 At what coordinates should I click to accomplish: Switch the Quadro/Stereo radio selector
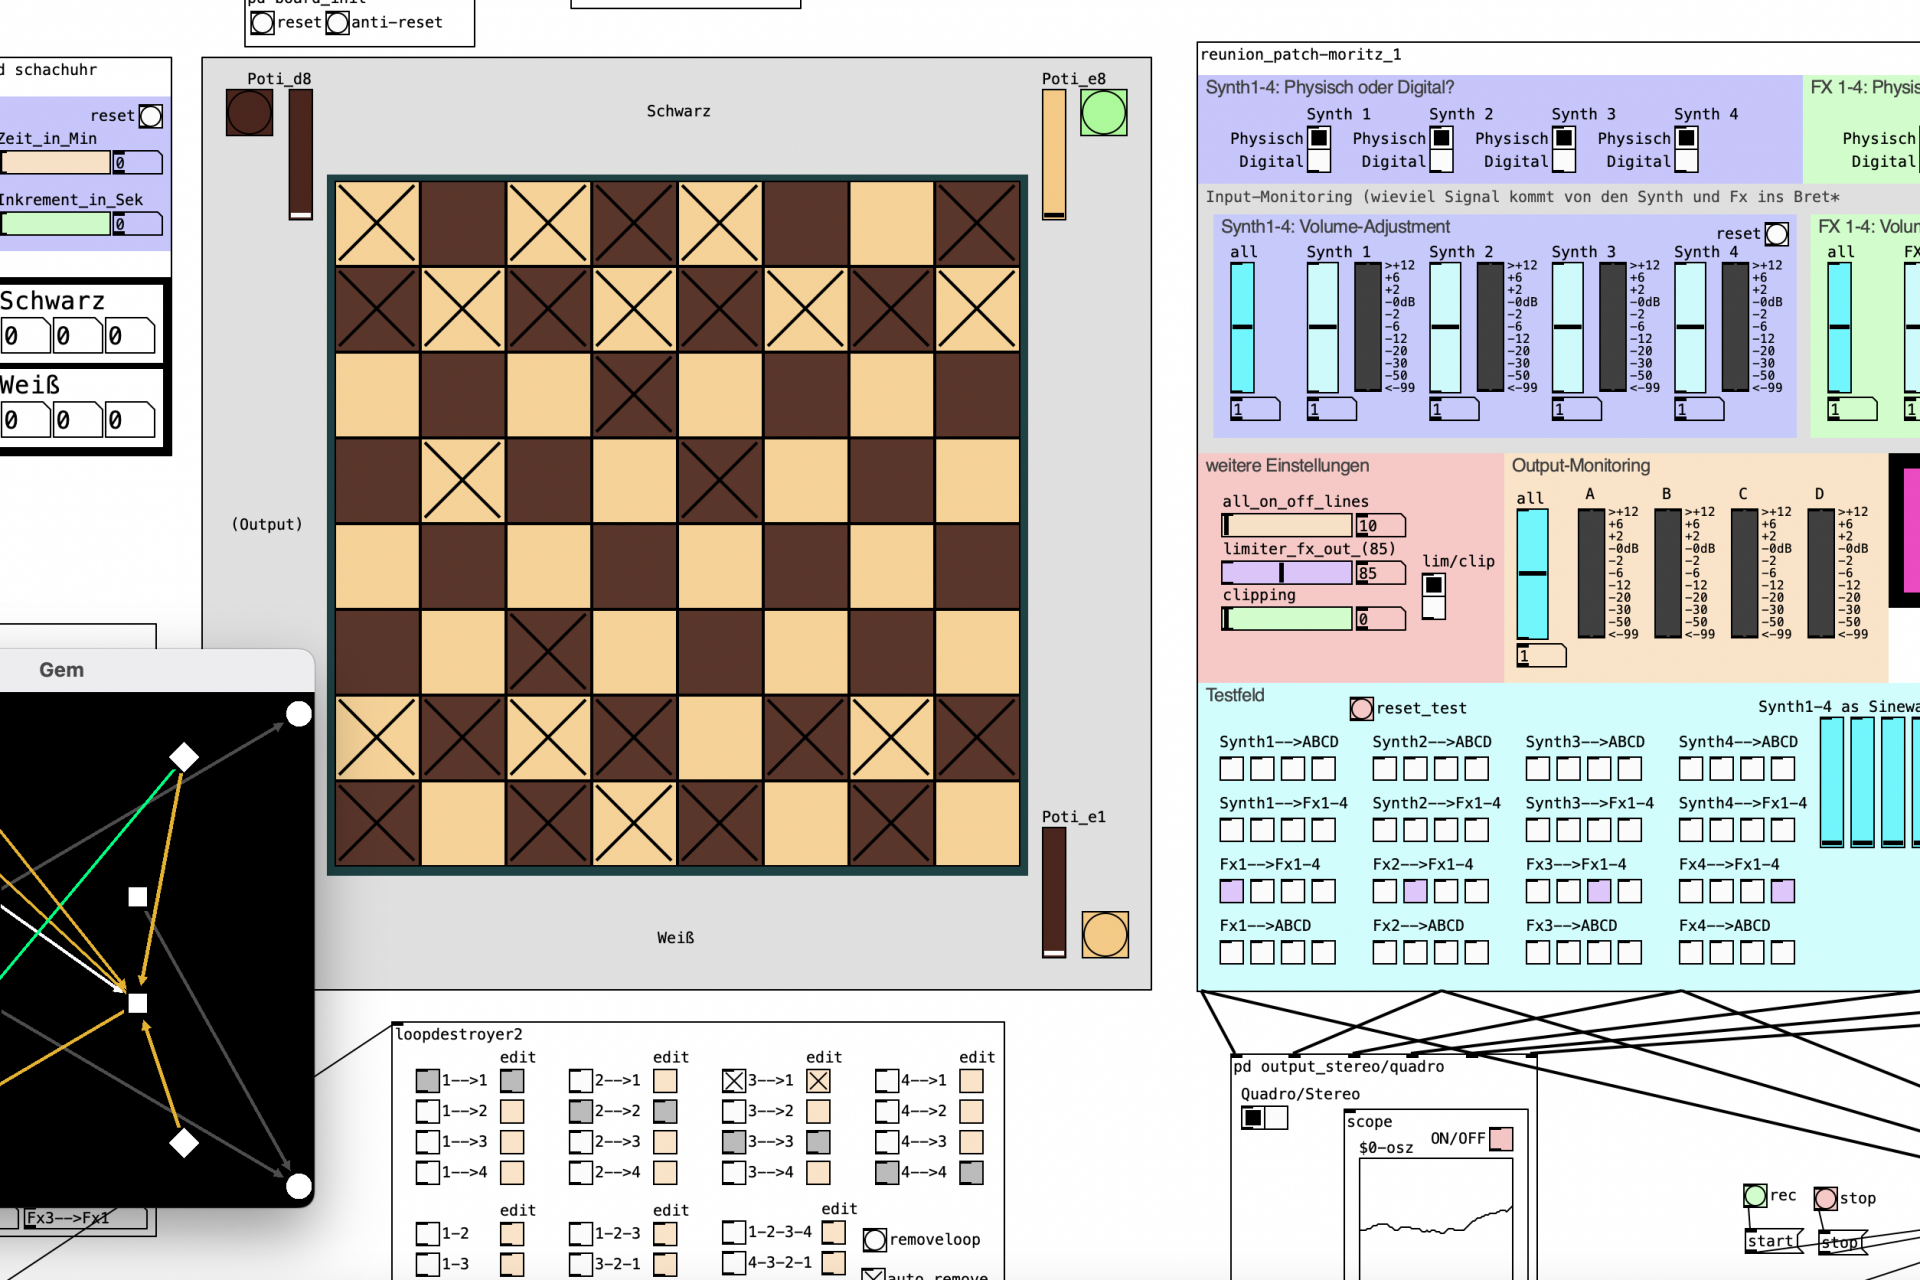(x=1276, y=1118)
